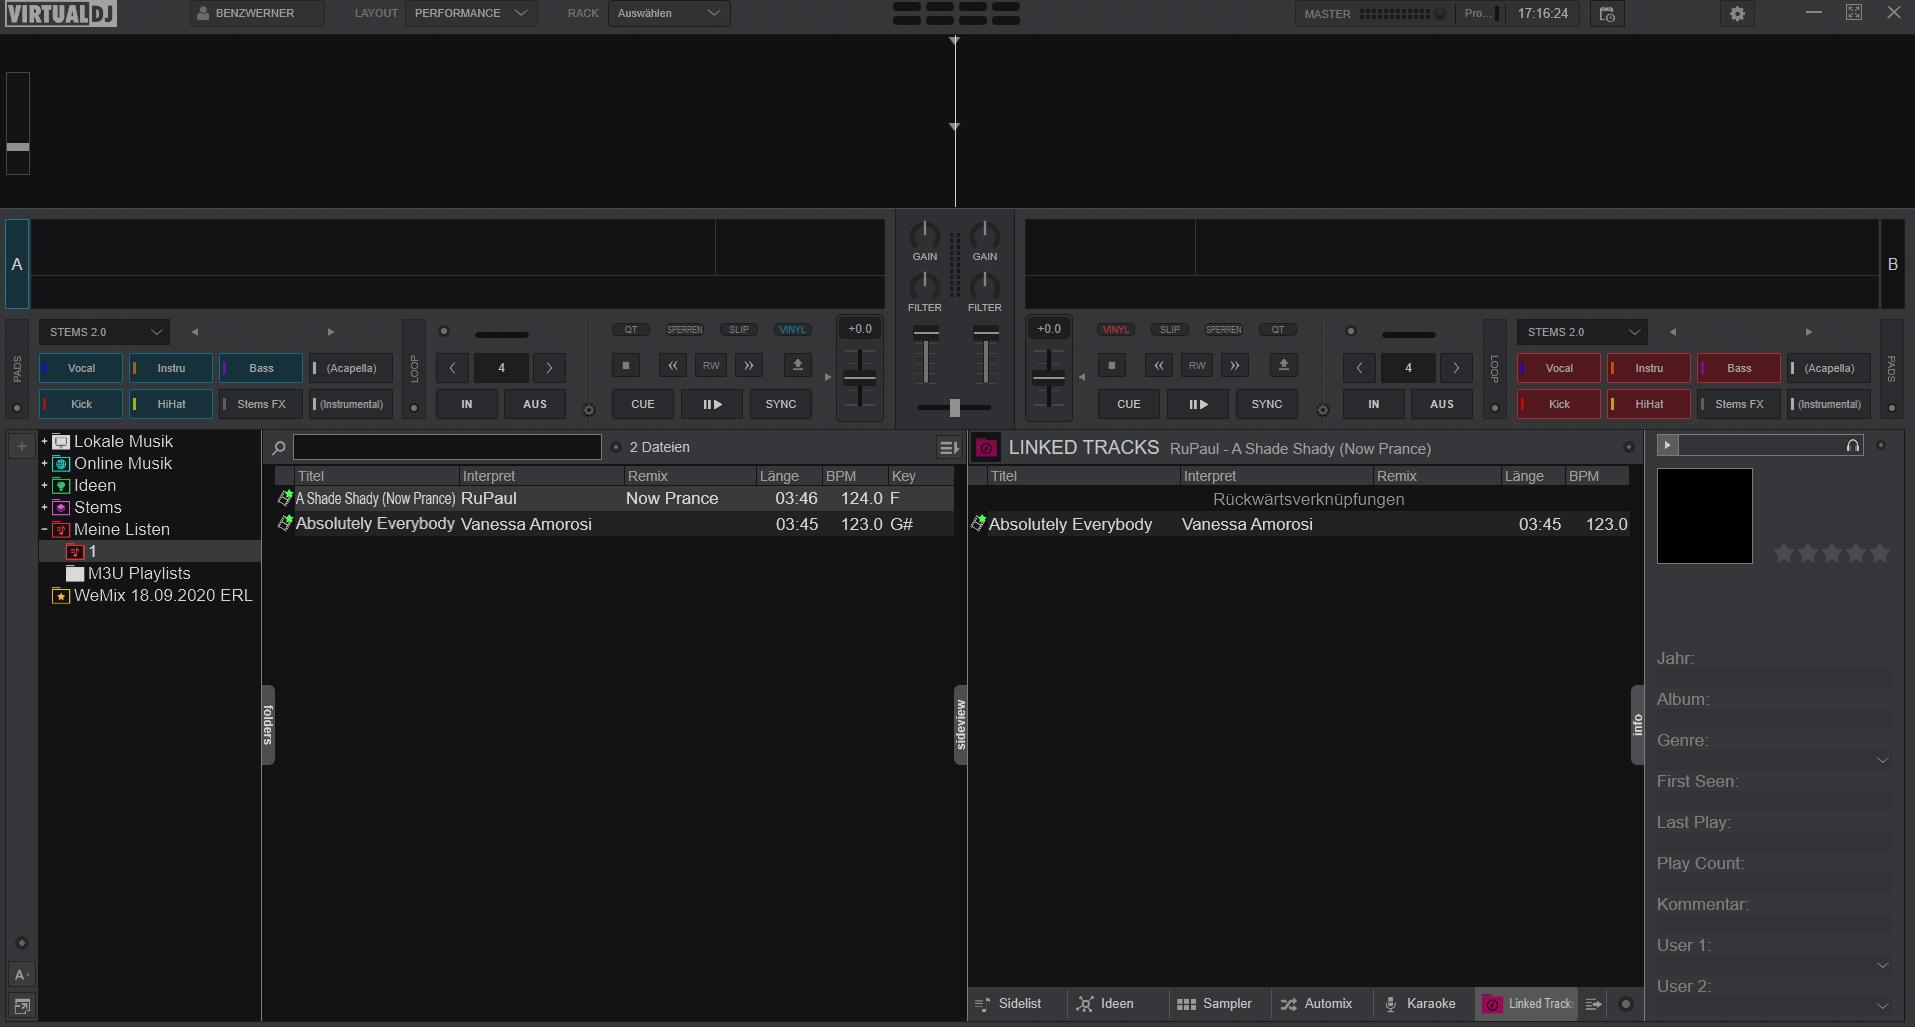Toggle SLIP mode on deck A
The width and height of the screenshot is (1915, 1027).
738,329
